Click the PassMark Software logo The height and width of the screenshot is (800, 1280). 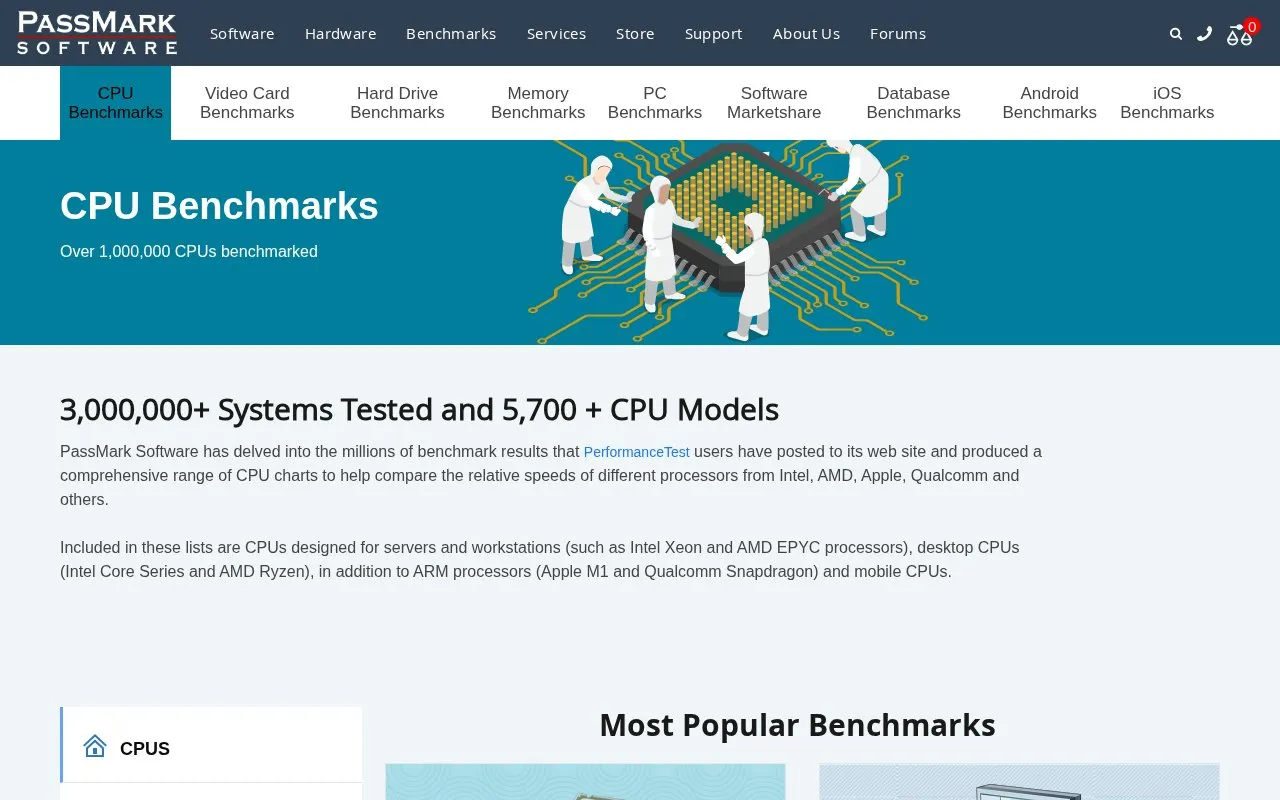click(x=97, y=33)
